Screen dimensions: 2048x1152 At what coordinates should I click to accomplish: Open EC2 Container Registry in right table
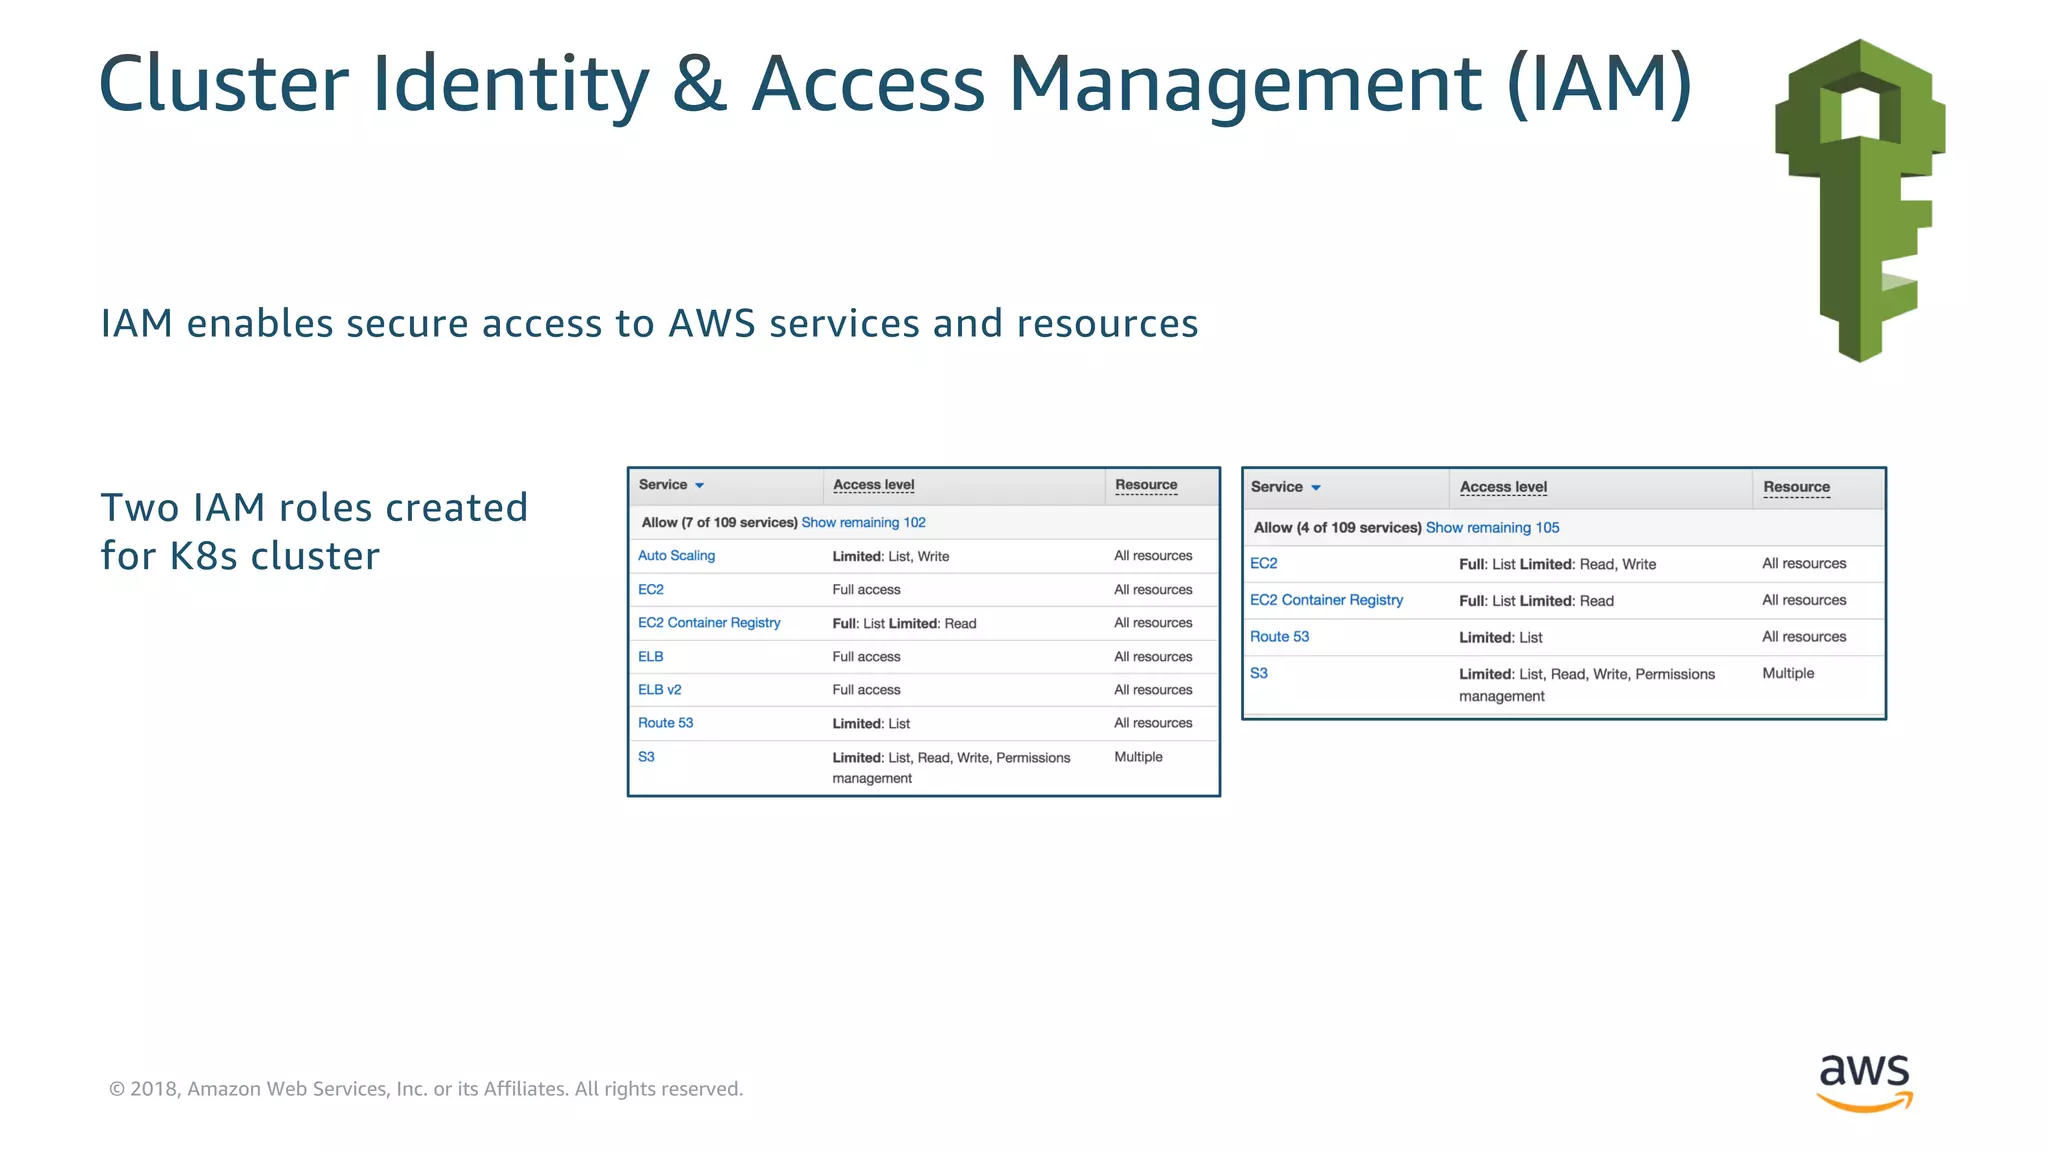tap(1326, 600)
